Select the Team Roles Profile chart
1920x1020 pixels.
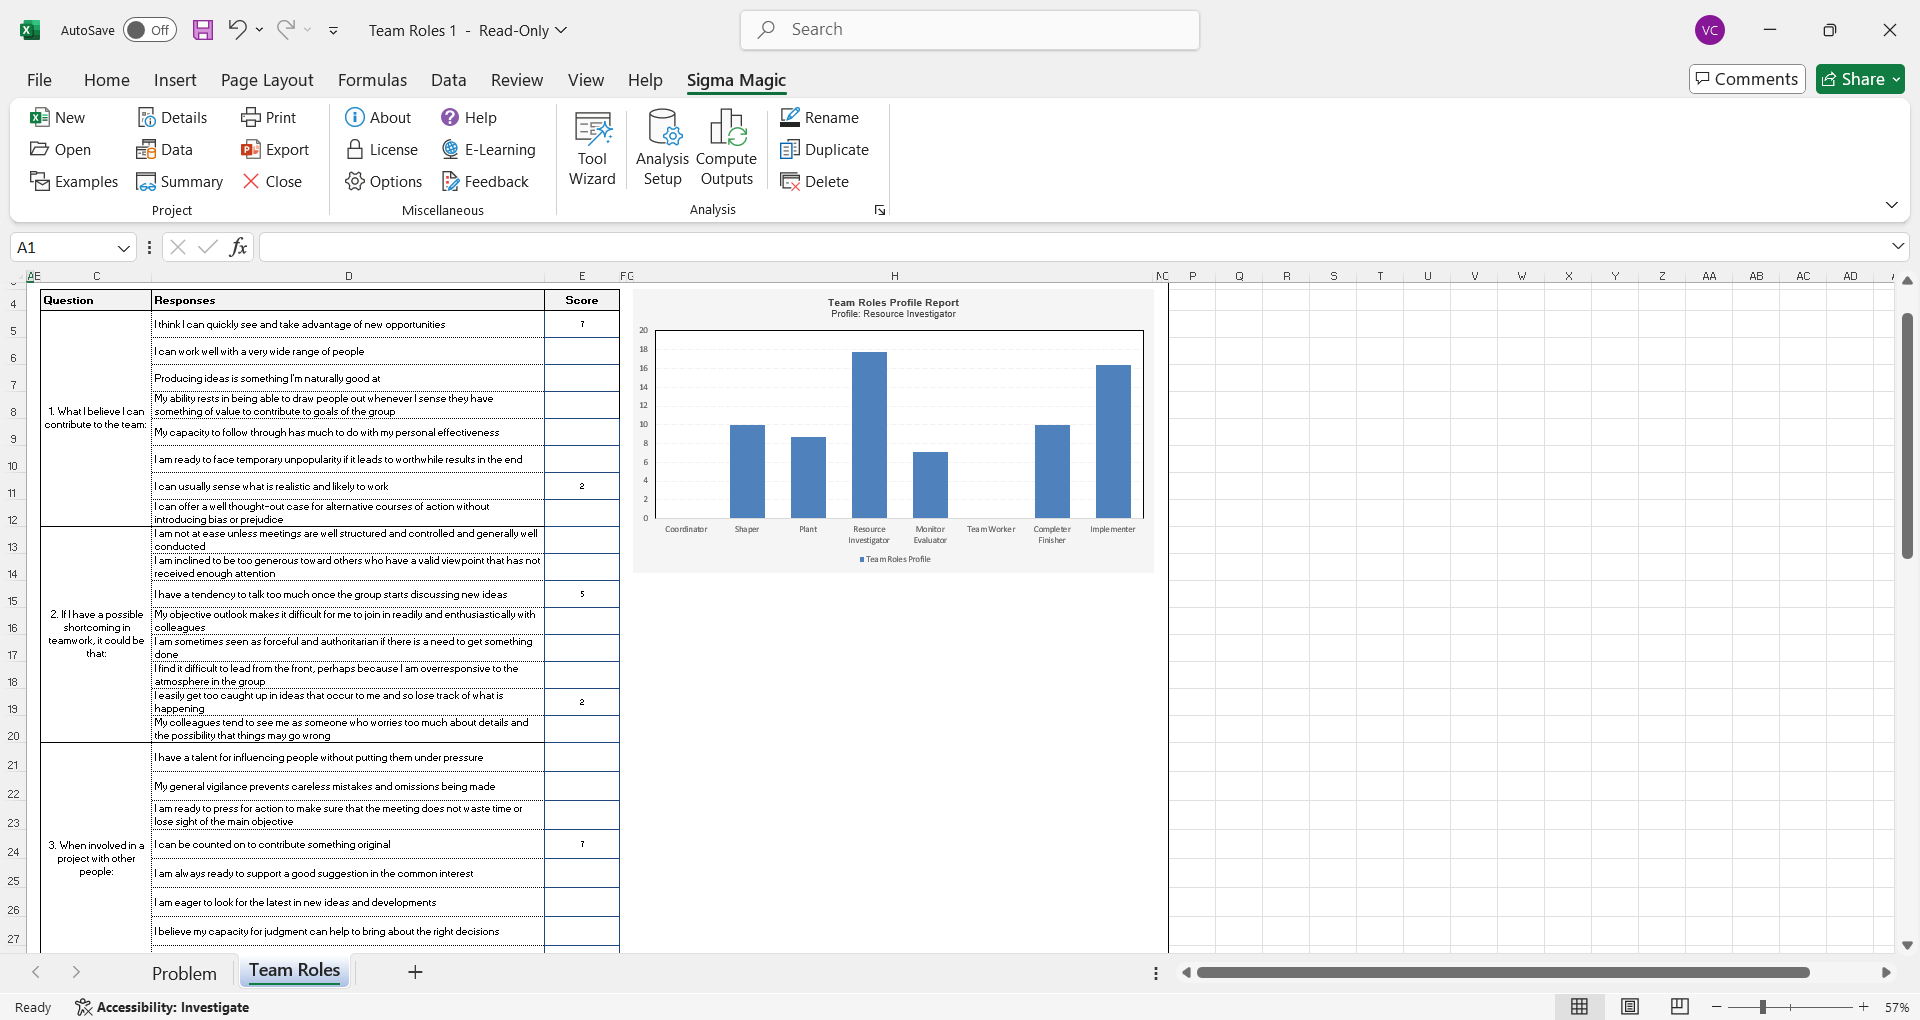click(x=893, y=430)
